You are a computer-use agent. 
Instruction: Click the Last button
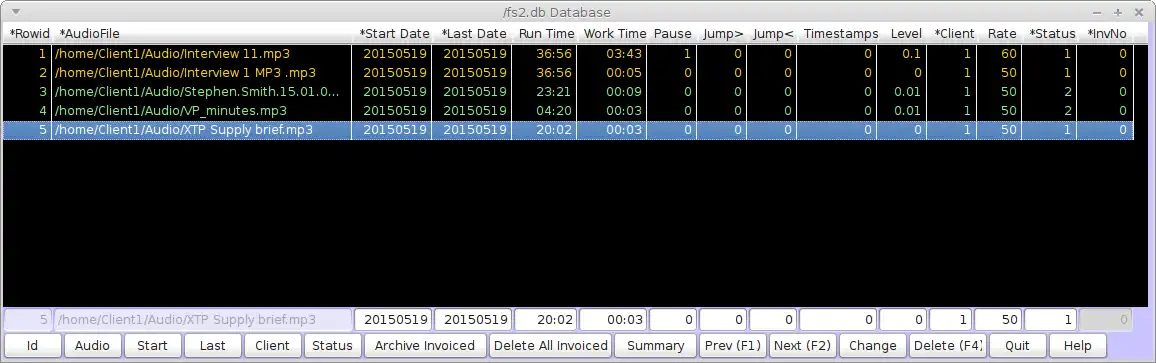pos(212,345)
